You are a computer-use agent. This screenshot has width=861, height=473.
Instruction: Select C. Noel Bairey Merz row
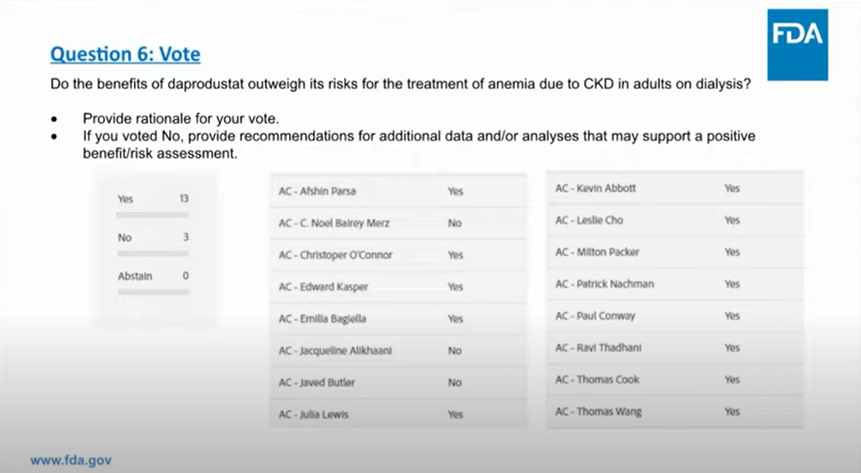397,223
